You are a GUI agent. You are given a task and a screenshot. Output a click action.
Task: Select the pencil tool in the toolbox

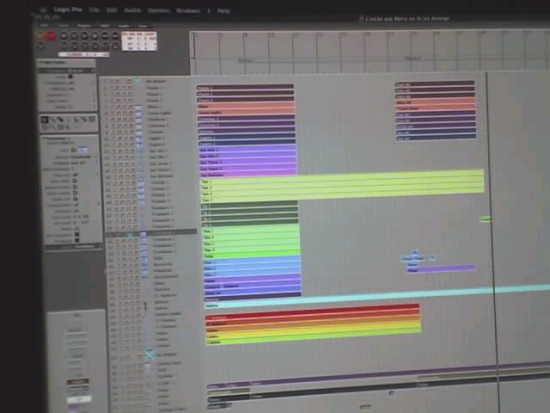pyautogui.click(x=53, y=120)
